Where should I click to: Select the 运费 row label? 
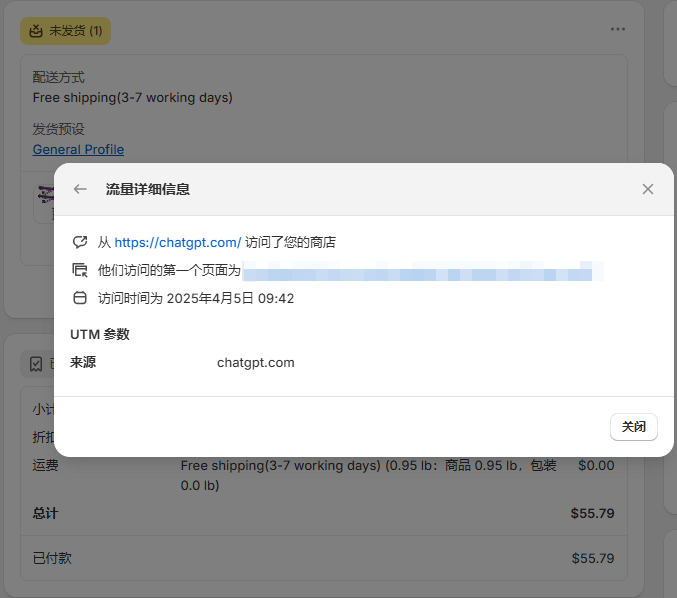45,465
